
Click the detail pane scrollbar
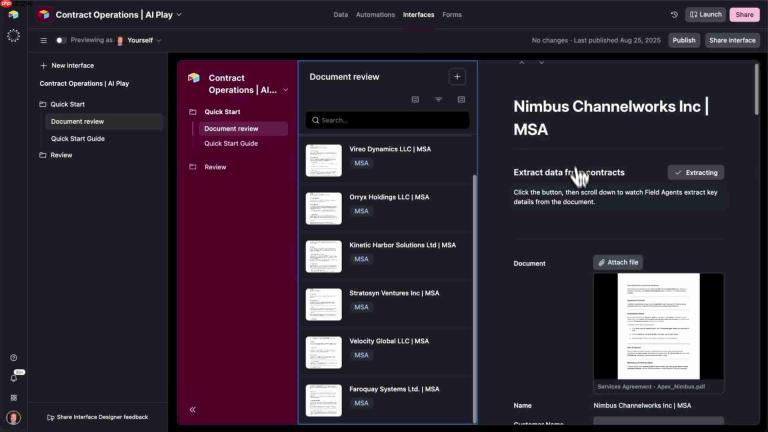(x=756, y=90)
